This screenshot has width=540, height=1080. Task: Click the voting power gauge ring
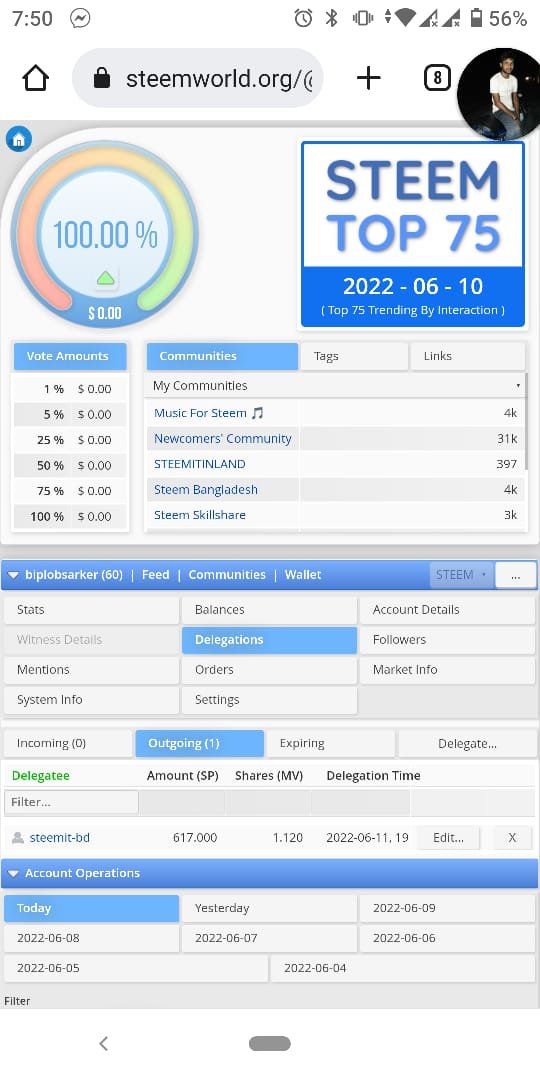(x=105, y=234)
